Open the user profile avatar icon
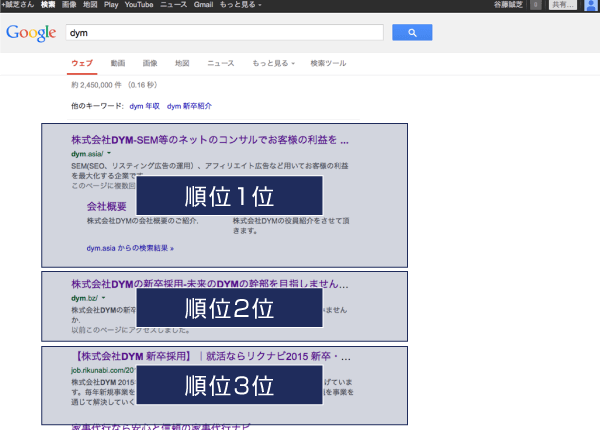This screenshot has height=430, width=600. tap(591, 5)
